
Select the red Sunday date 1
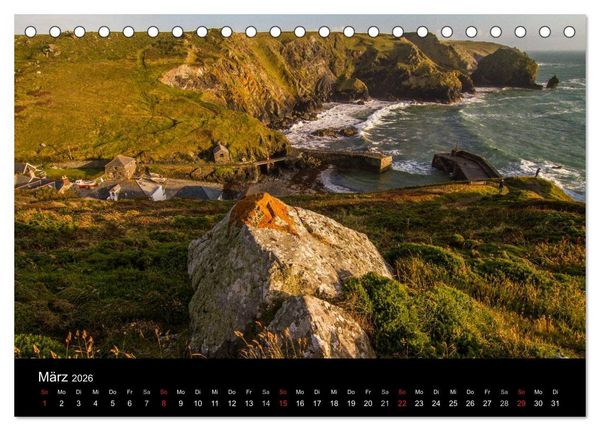tap(44, 403)
